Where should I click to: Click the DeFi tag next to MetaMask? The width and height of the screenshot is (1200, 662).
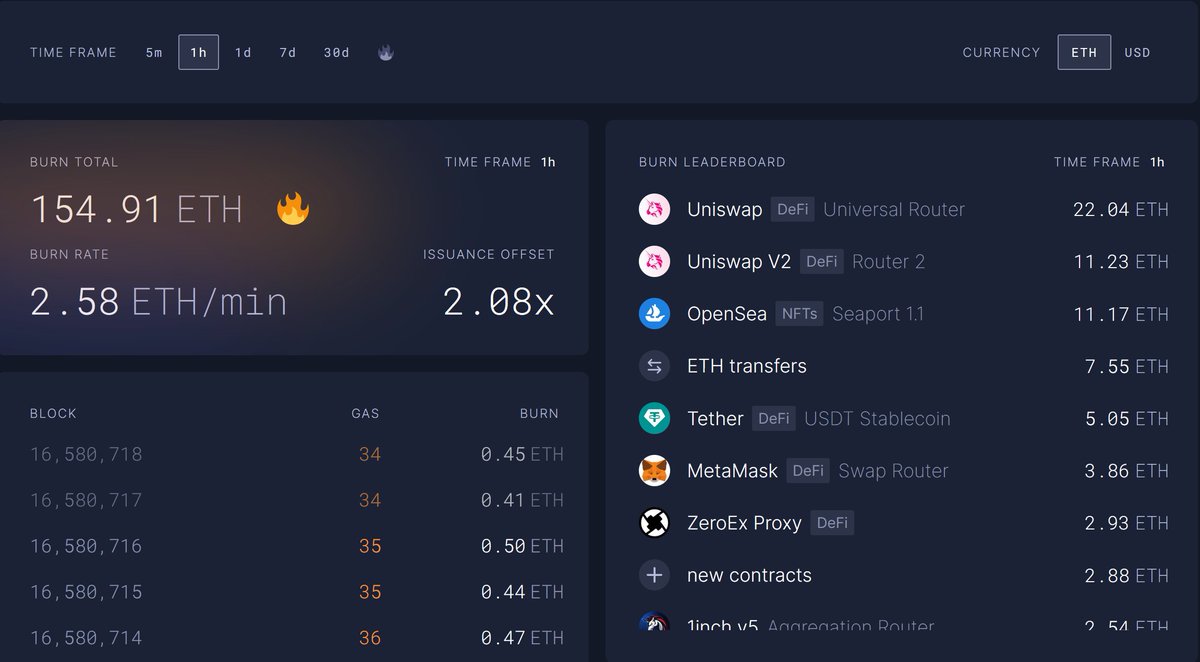point(808,470)
